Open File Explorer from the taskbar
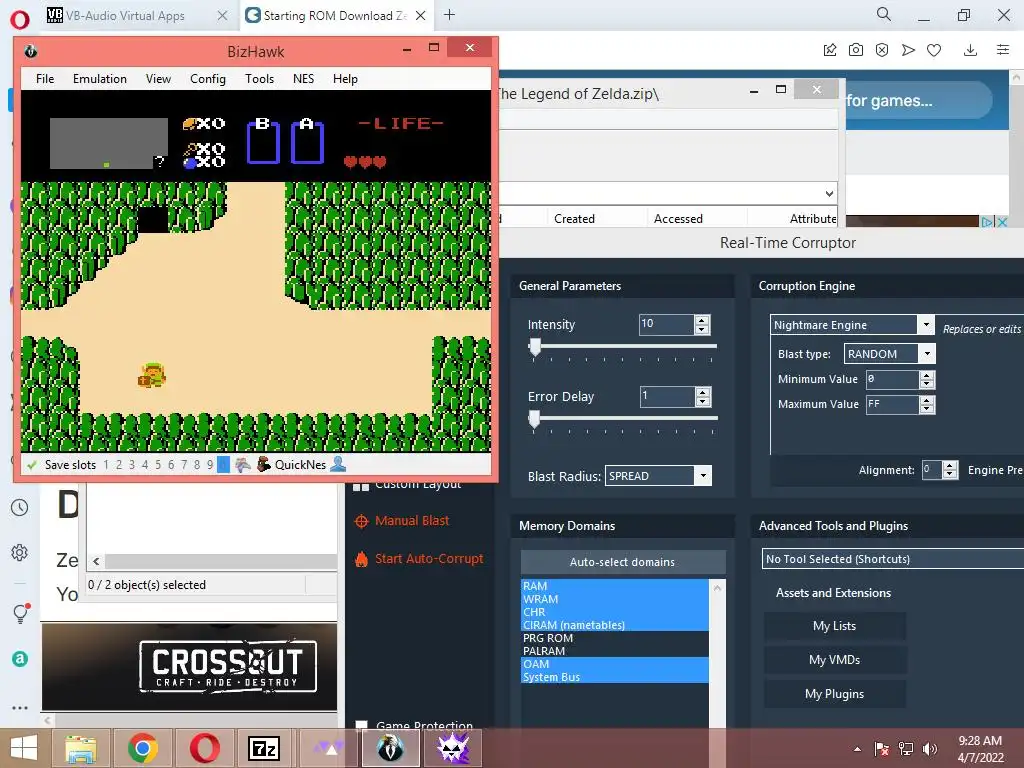The width and height of the screenshot is (1024, 768). [81, 748]
